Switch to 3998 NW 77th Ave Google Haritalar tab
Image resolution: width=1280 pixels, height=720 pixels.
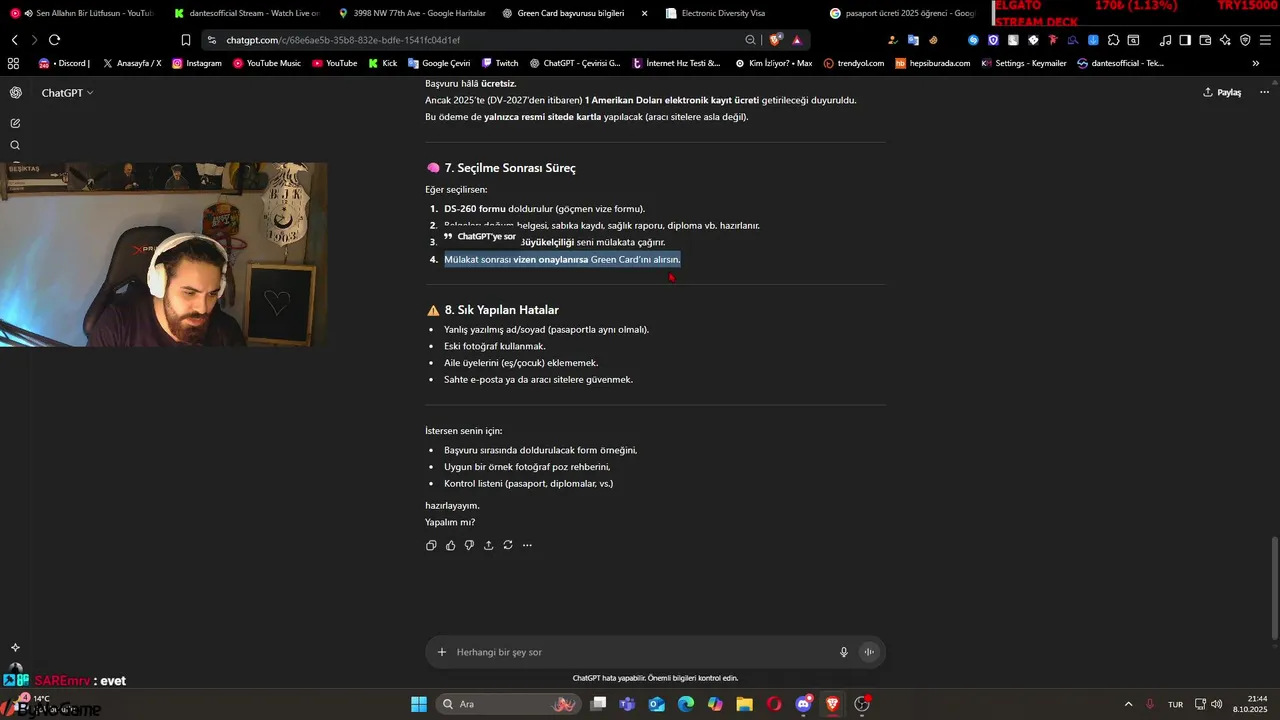pyautogui.click(x=410, y=13)
